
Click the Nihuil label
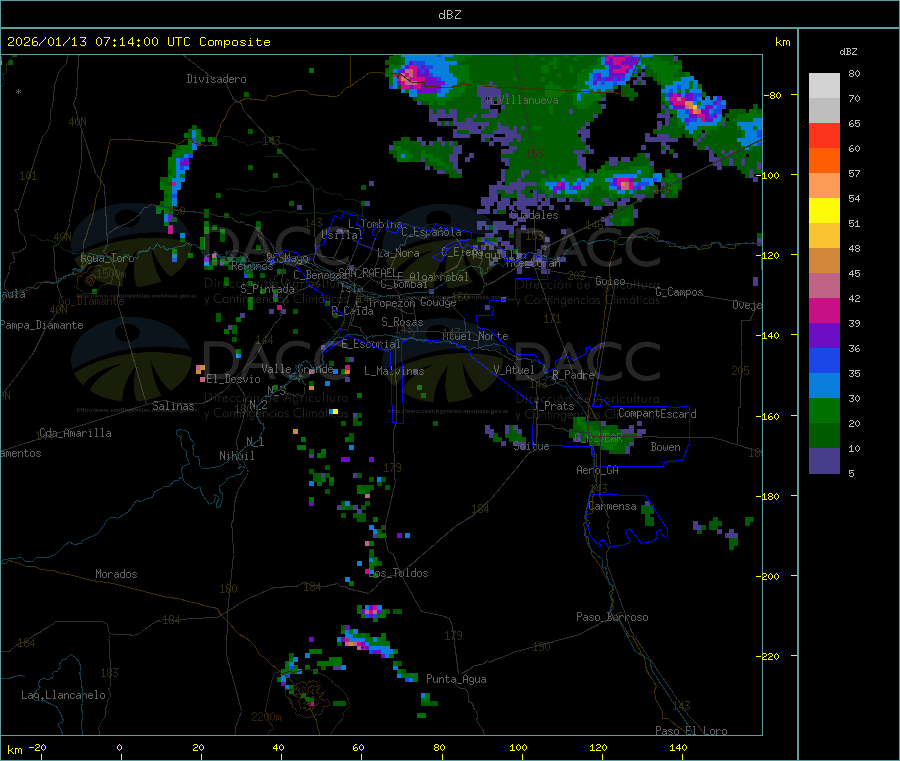(x=236, y=456)
